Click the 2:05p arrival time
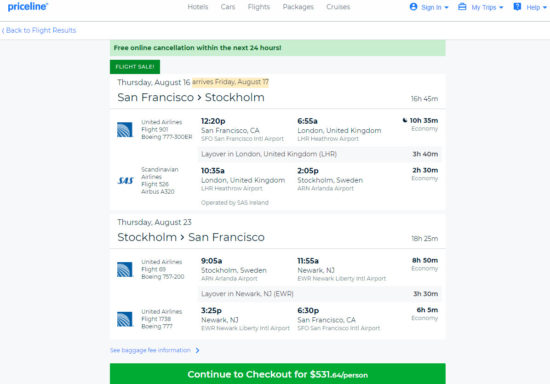 (x=308, y=171)
